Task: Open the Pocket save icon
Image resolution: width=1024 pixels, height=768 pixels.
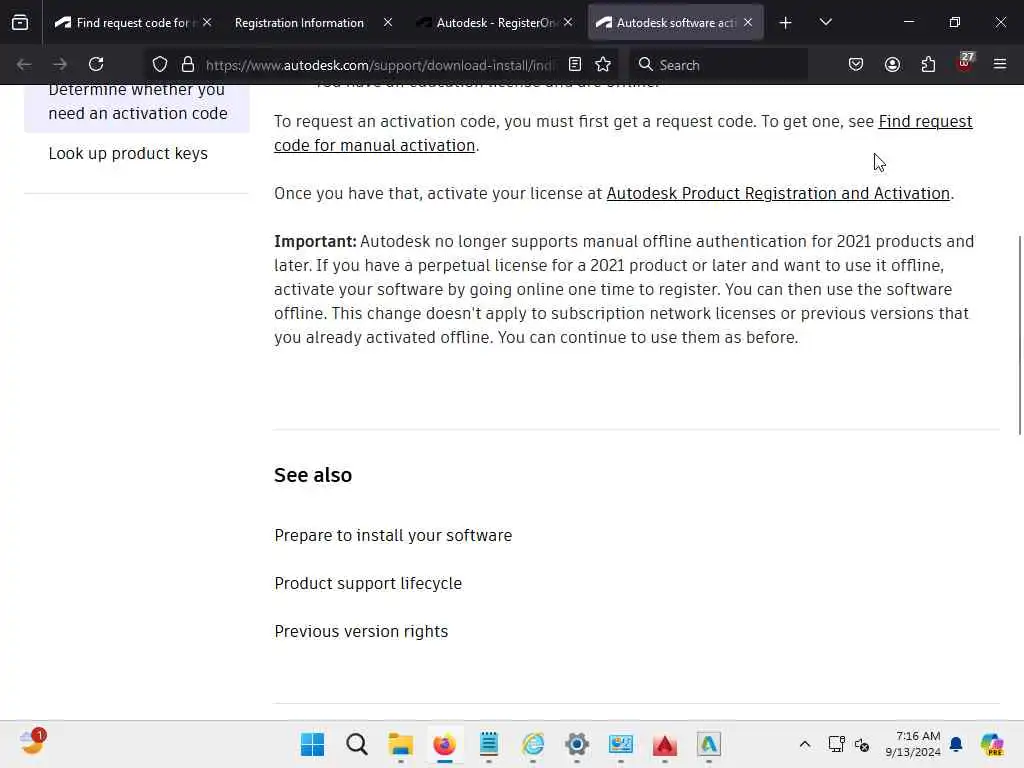Action: click(856, 64)
